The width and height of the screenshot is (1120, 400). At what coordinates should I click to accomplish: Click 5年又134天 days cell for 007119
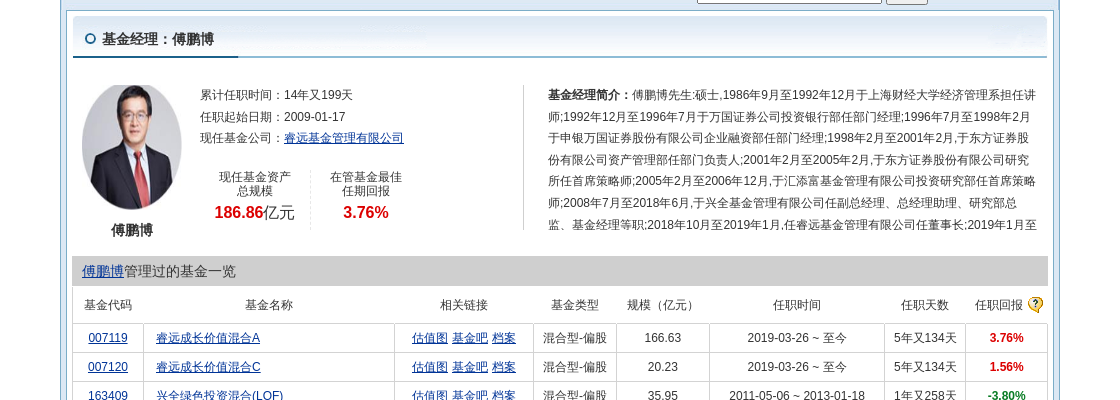pyautogui.click(x=924, y=338)
